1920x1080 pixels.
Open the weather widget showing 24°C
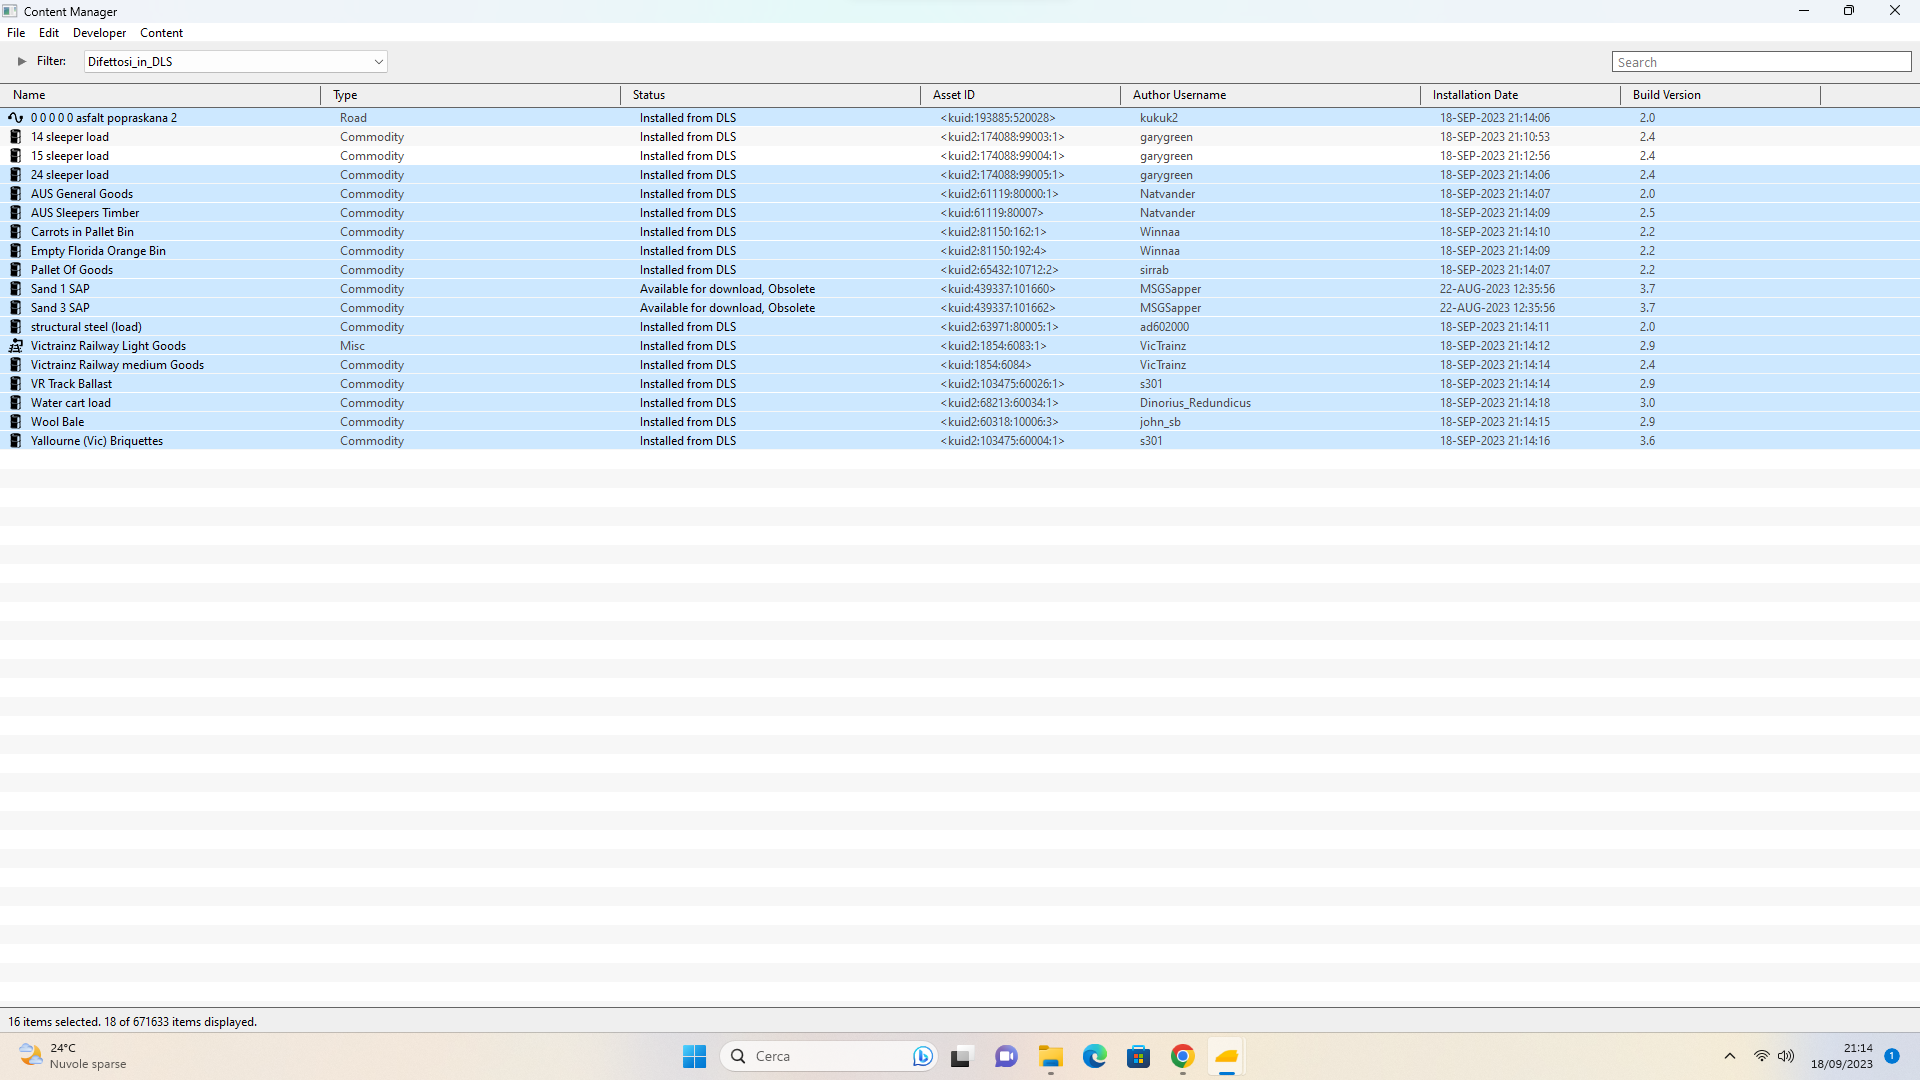pyautogui.click(x=75, y=1056)
